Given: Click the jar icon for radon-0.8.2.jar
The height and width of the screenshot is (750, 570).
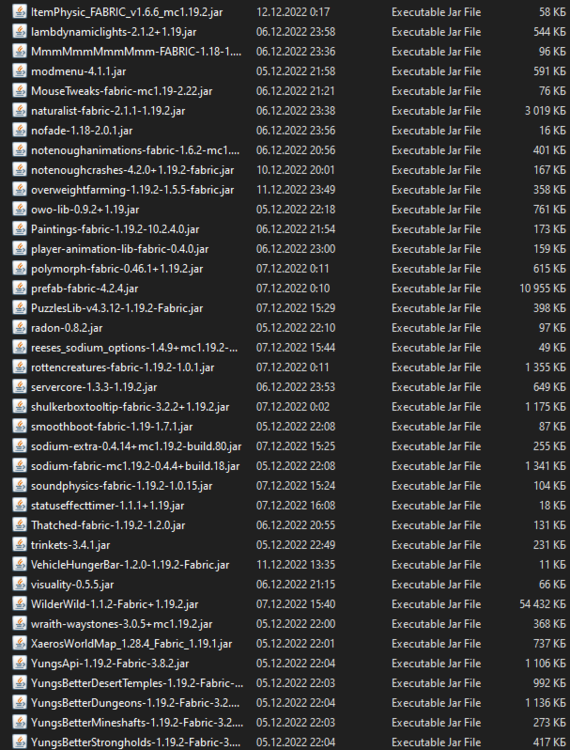Looking at the screenshot, I should [19, 328].
